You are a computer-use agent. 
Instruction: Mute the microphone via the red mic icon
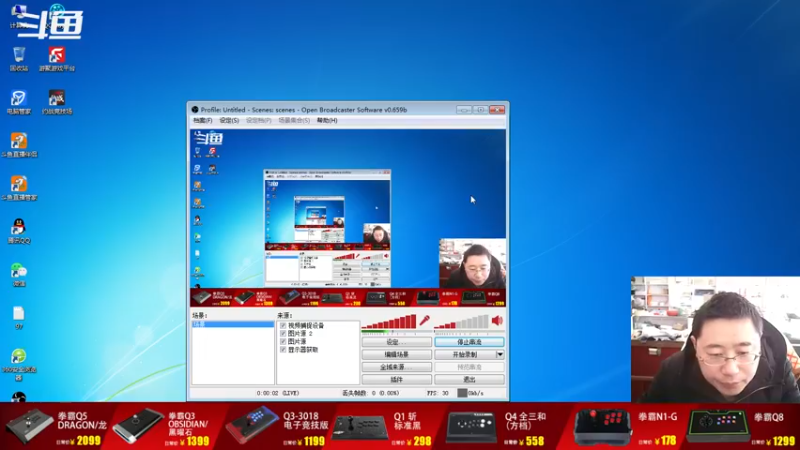(x=424, y=320)
